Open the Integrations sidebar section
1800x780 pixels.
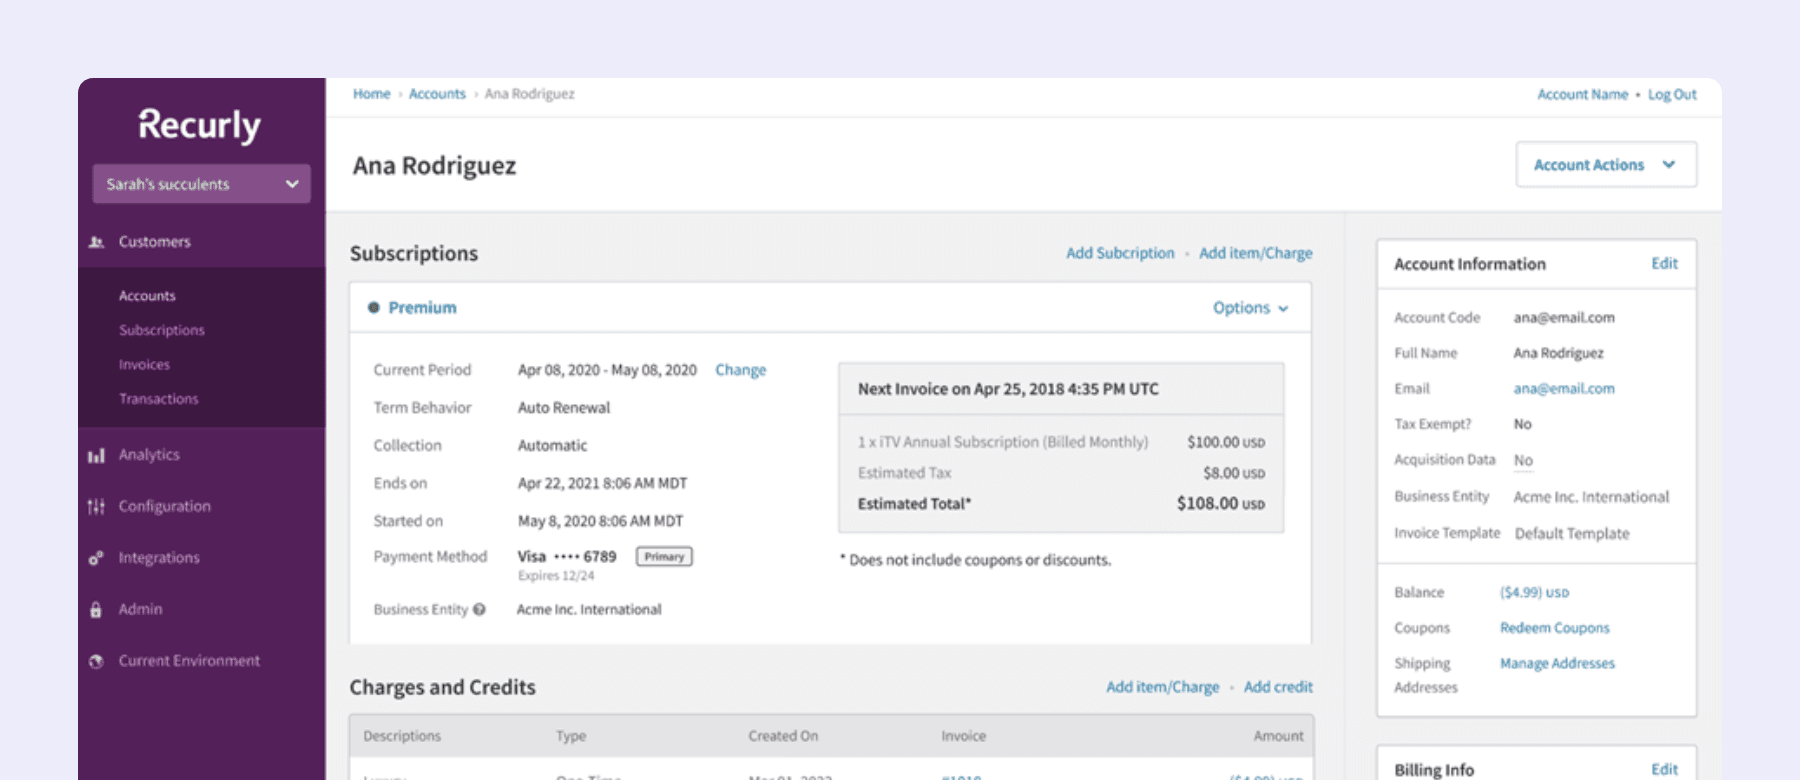coord(159,558)
